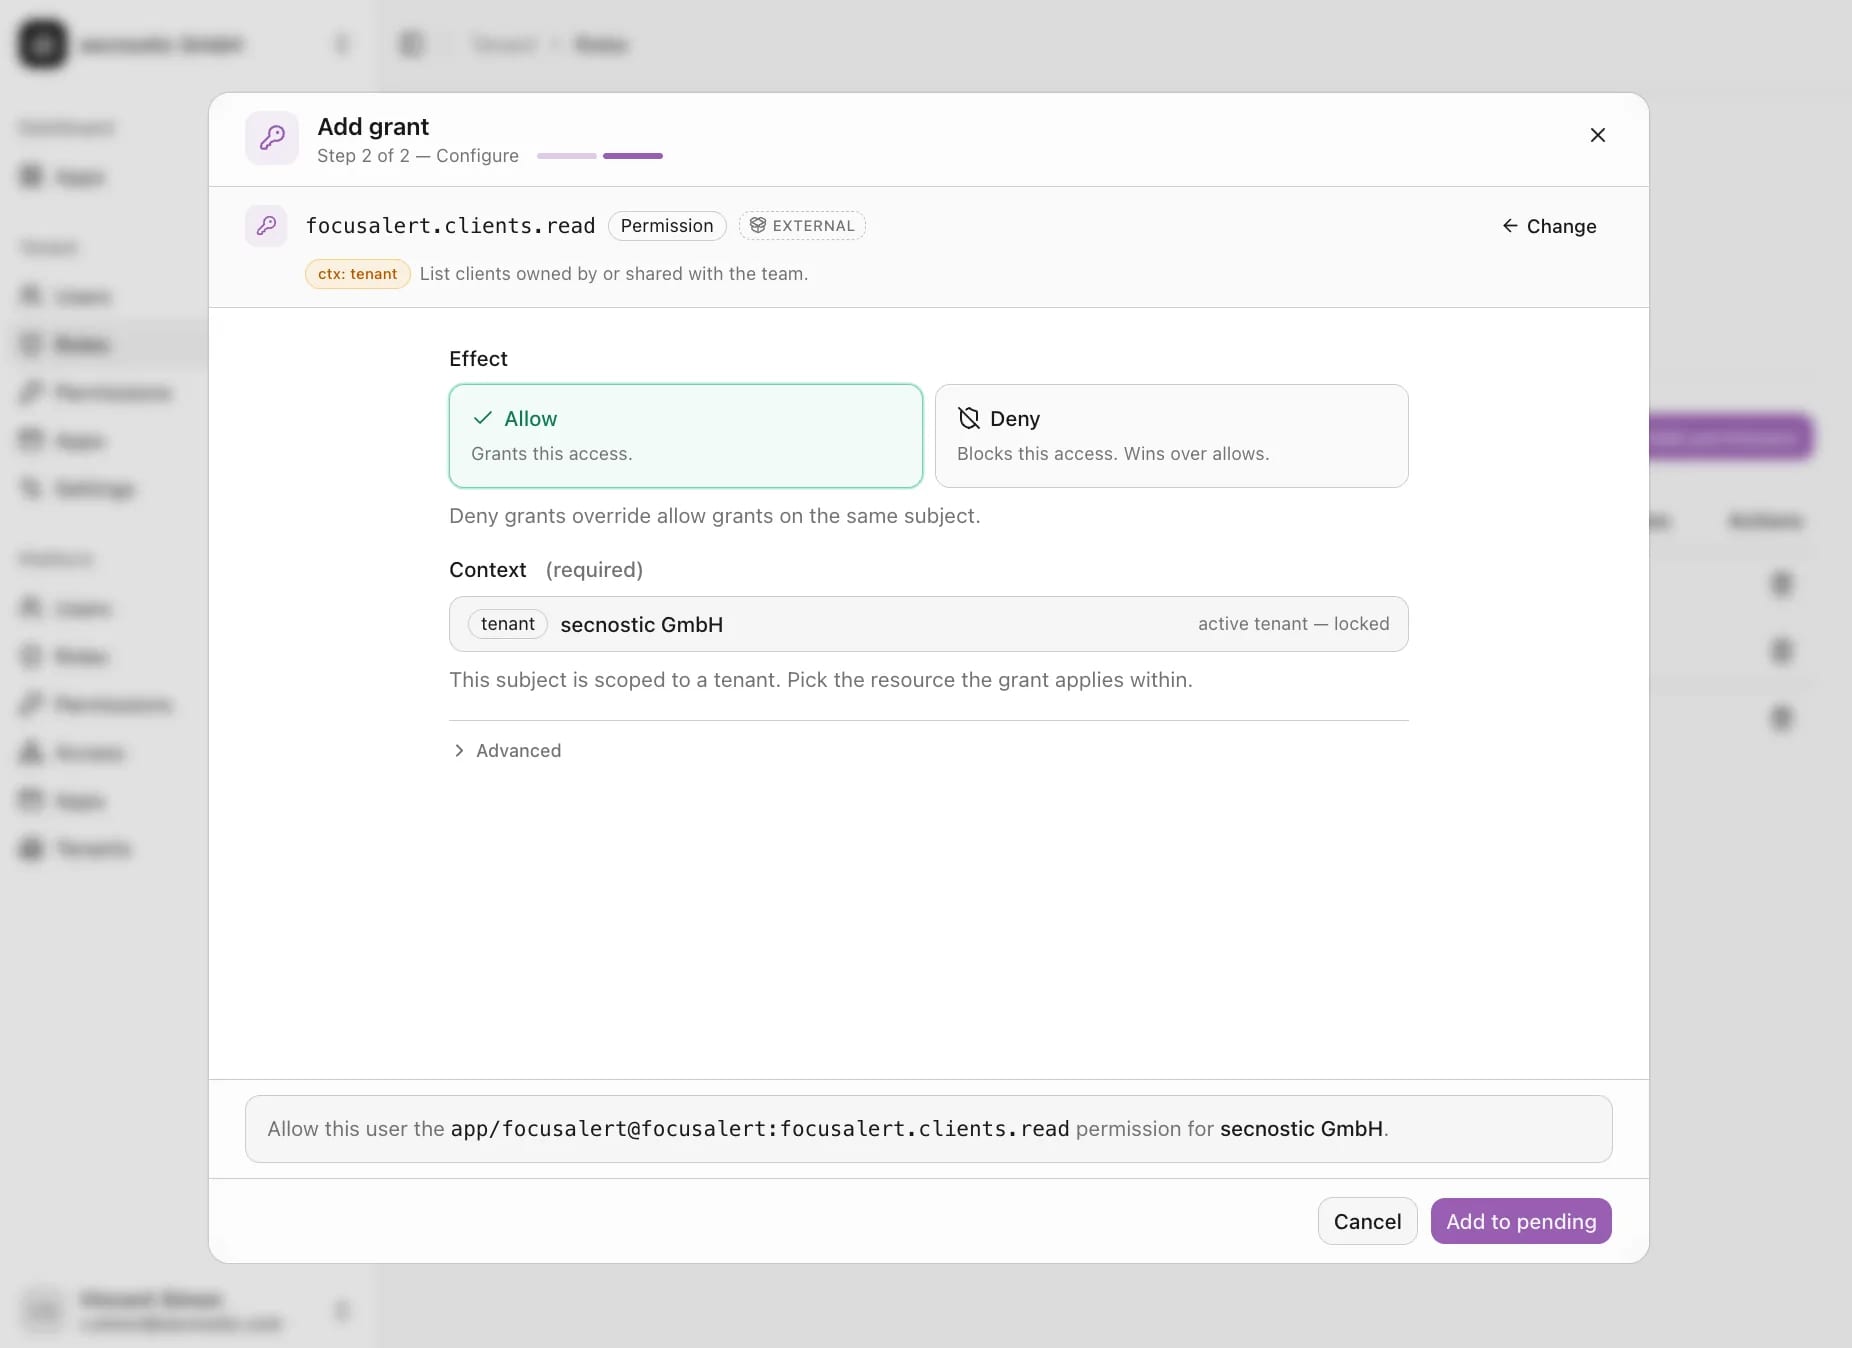The width and height of the screenshot is (1852, 1348).
Task: Expand the Advanced section
Action: (x=508, y=751)
